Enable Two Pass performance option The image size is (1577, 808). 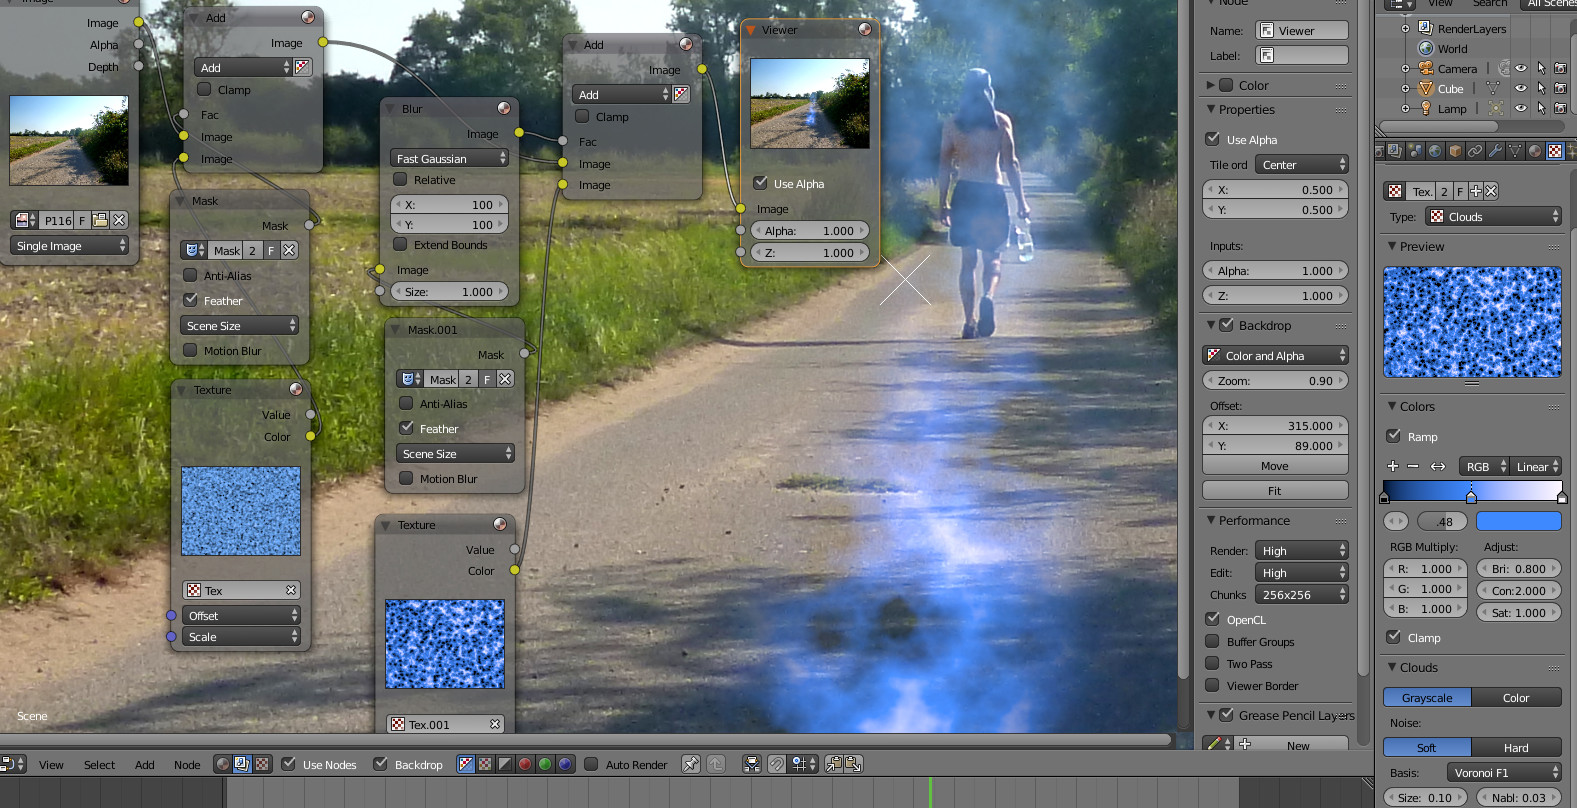(x=1212, y=664)
